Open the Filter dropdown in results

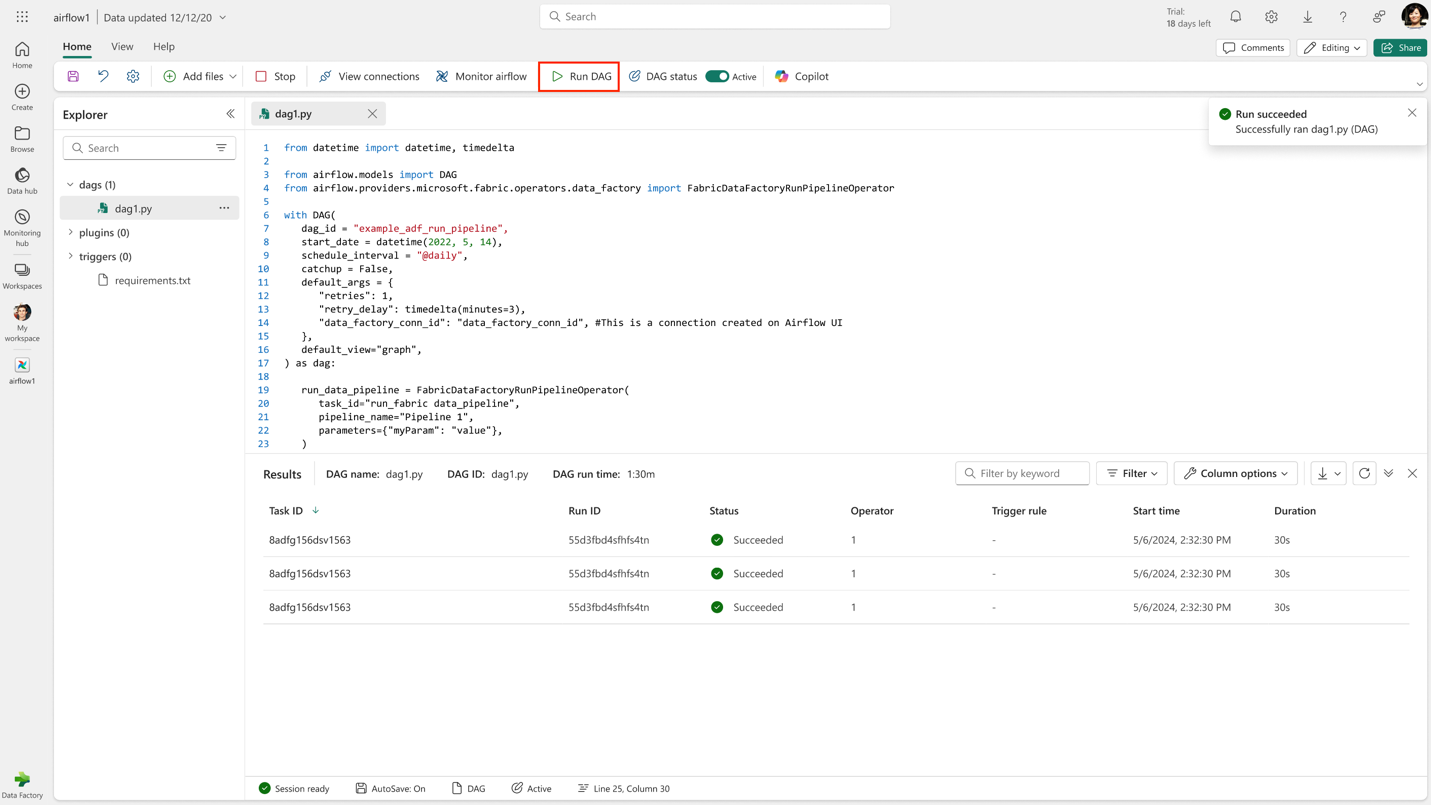click(x=1132, y=473)
